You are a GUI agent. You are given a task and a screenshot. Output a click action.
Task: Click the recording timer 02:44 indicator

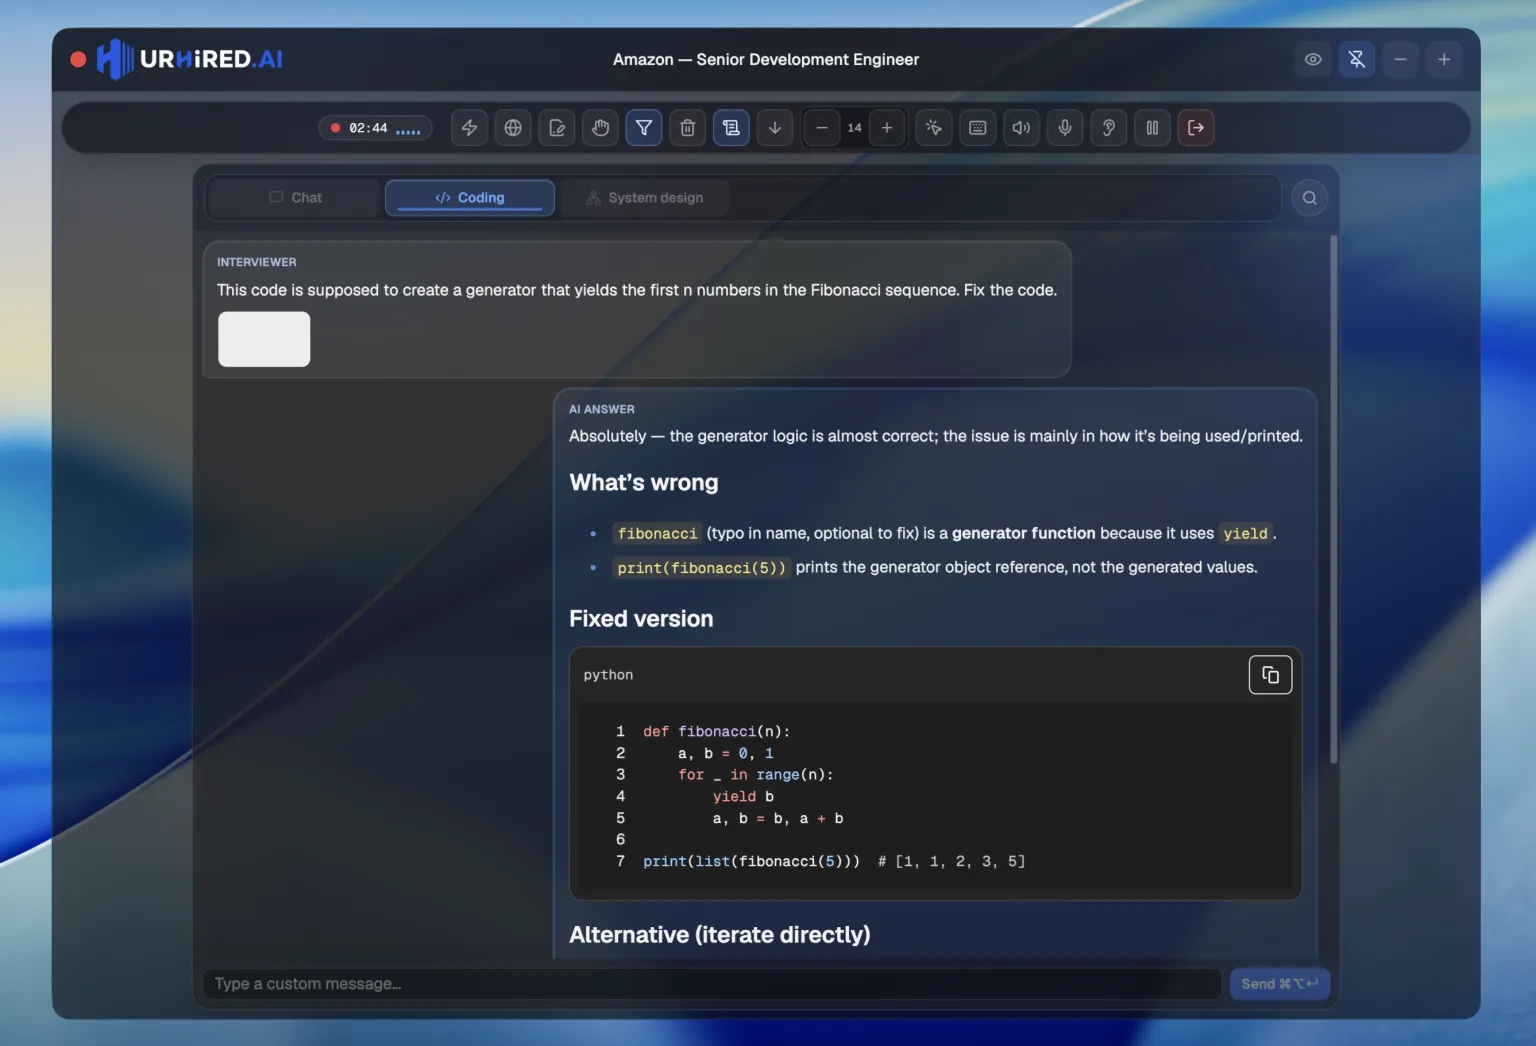coord(376,128)
